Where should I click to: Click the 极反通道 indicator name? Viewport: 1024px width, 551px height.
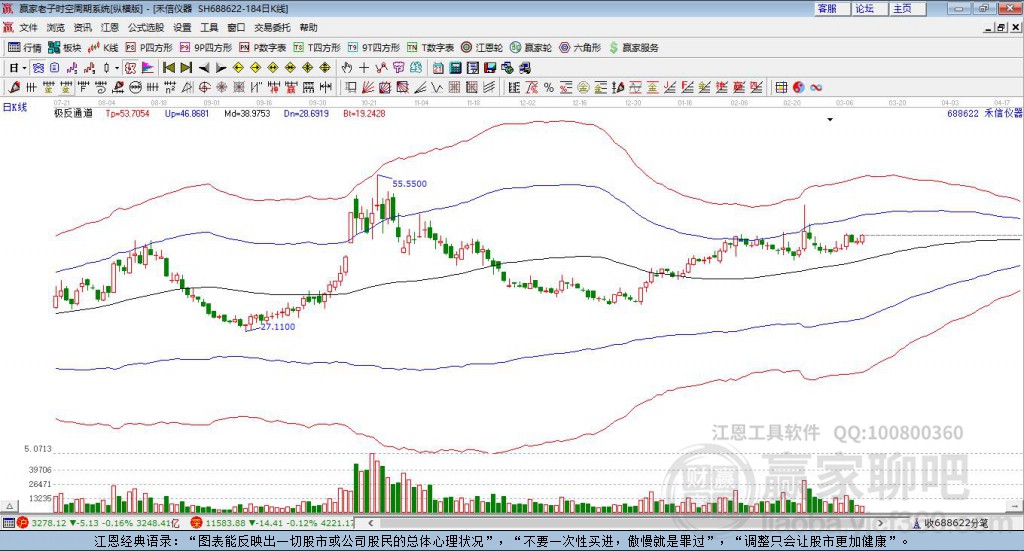tap(73, 114)
